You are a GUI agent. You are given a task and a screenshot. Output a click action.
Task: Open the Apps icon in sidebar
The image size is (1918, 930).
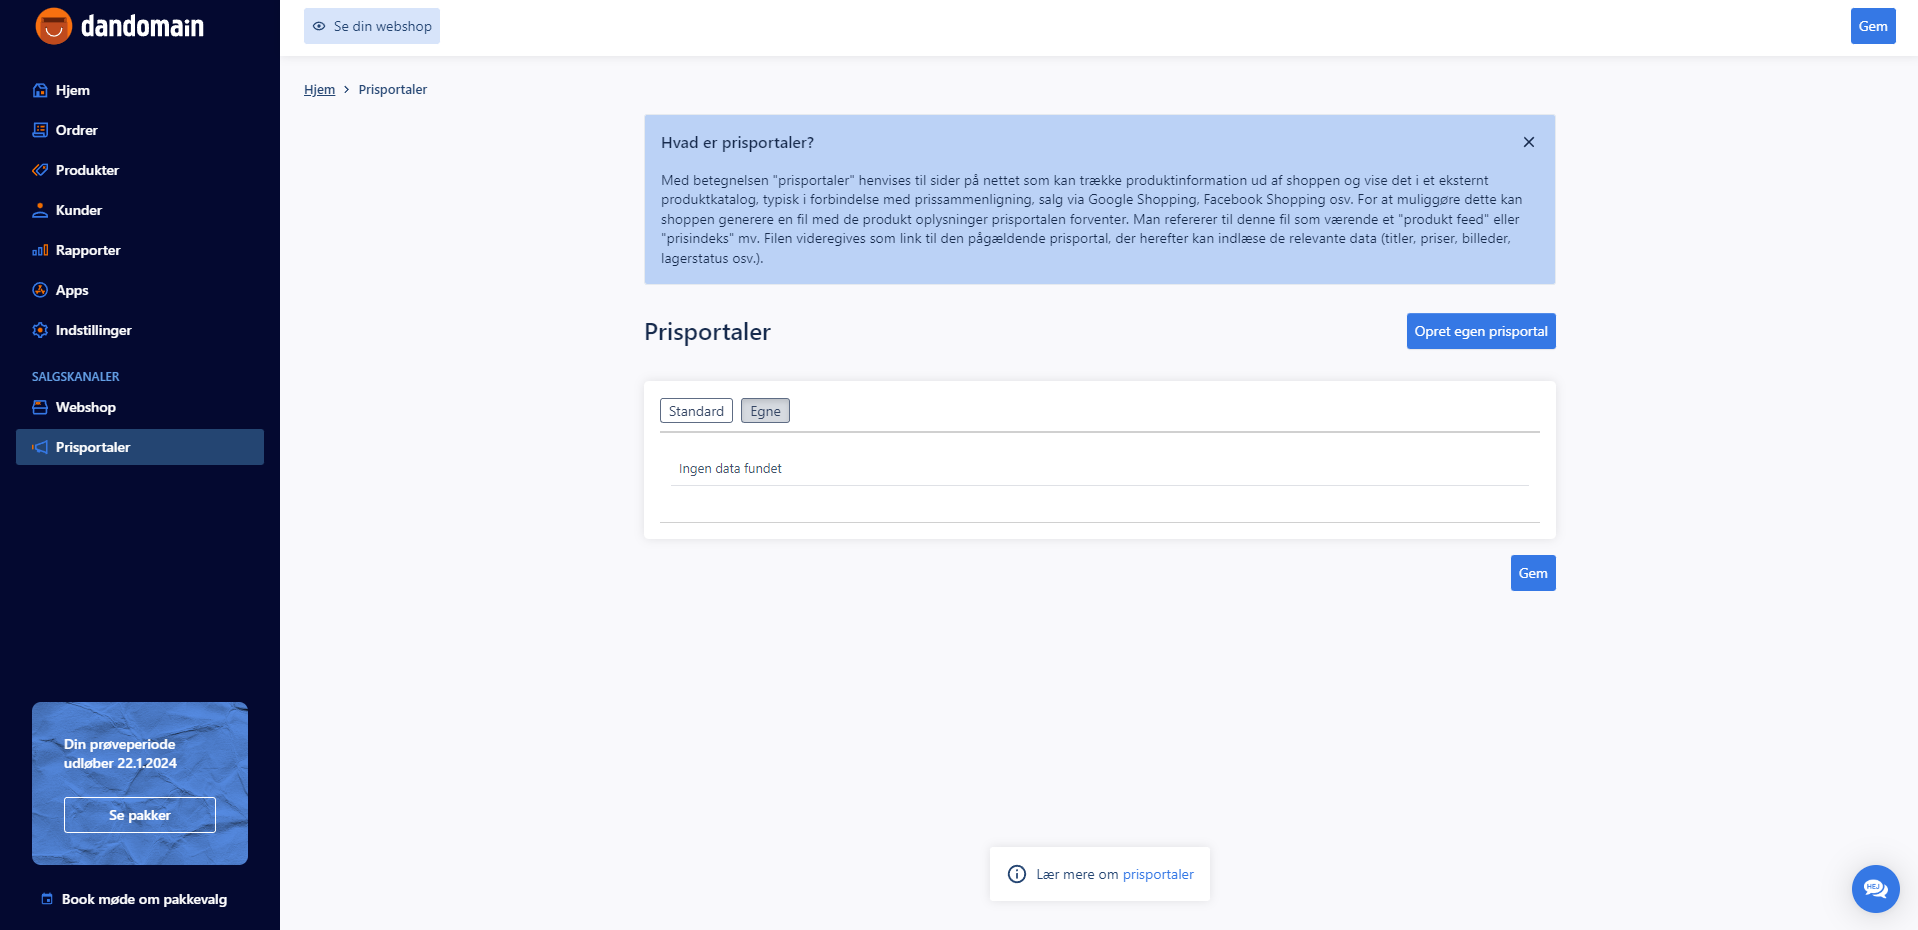pyautogui.click(x=40, y=290)
